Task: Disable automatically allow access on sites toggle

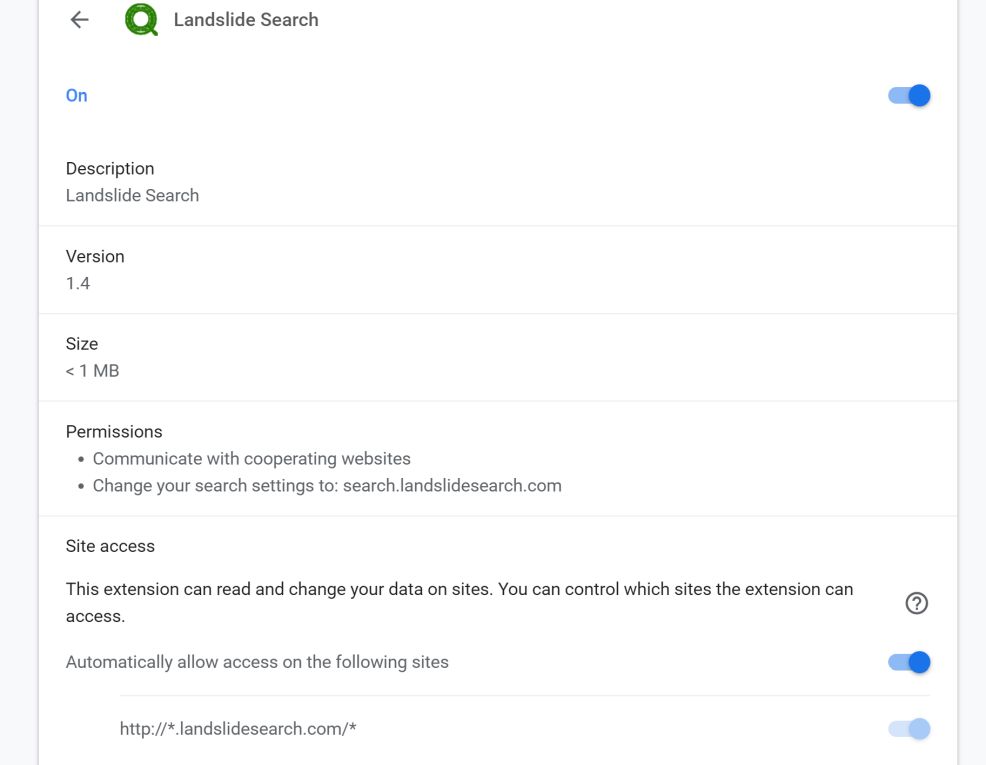Action: pos(909,662)
